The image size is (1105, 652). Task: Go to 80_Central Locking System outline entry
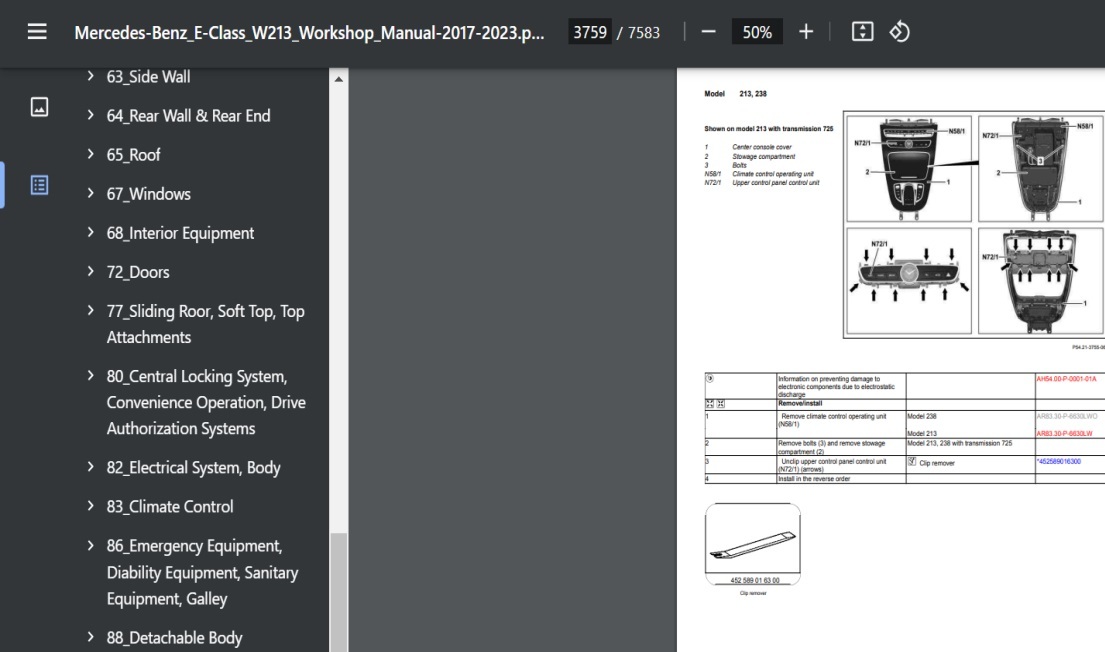206,402
